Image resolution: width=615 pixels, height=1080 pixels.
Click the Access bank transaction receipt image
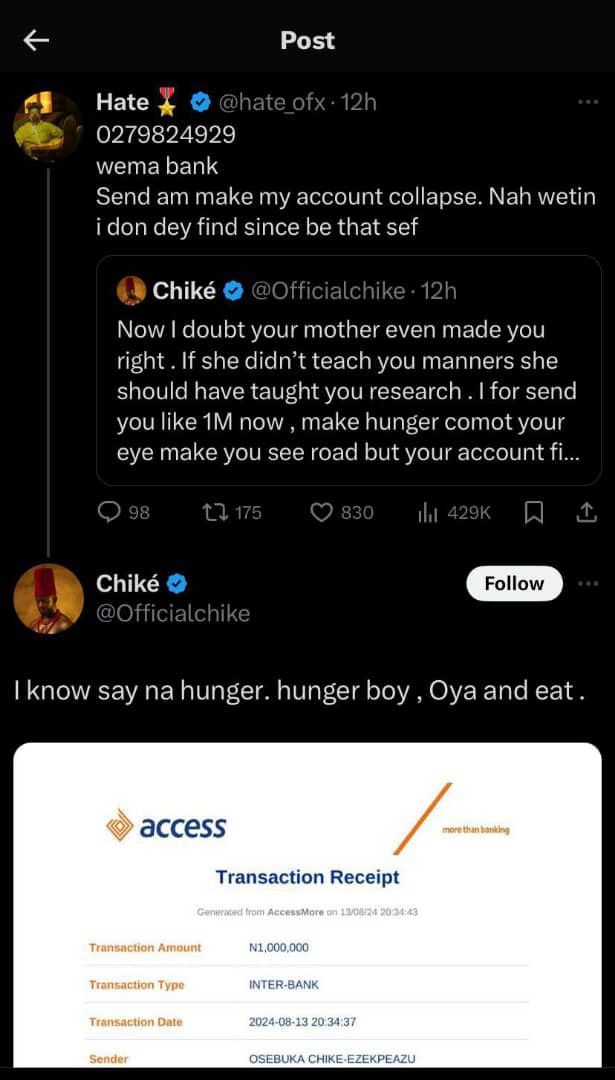tap(307, 910)
